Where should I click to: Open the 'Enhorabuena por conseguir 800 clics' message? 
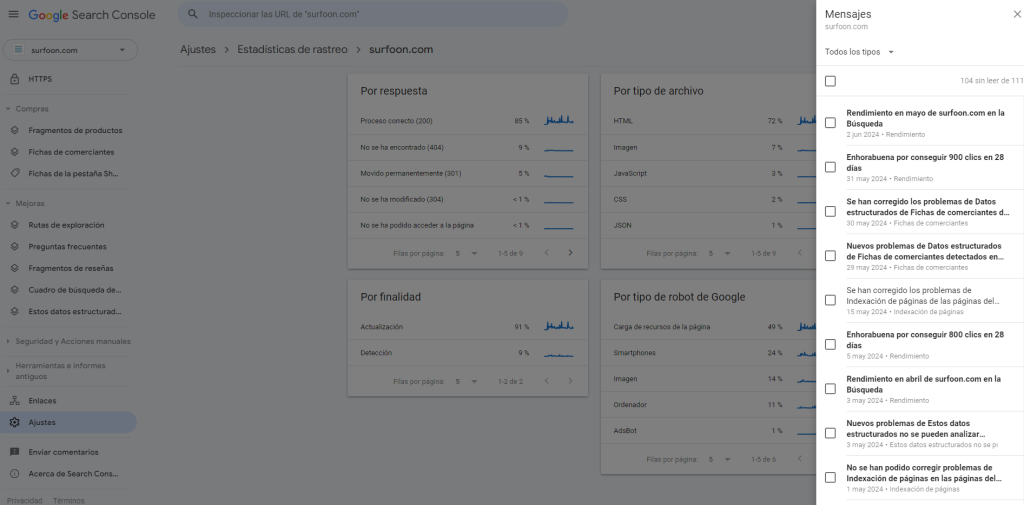[924, 339]
